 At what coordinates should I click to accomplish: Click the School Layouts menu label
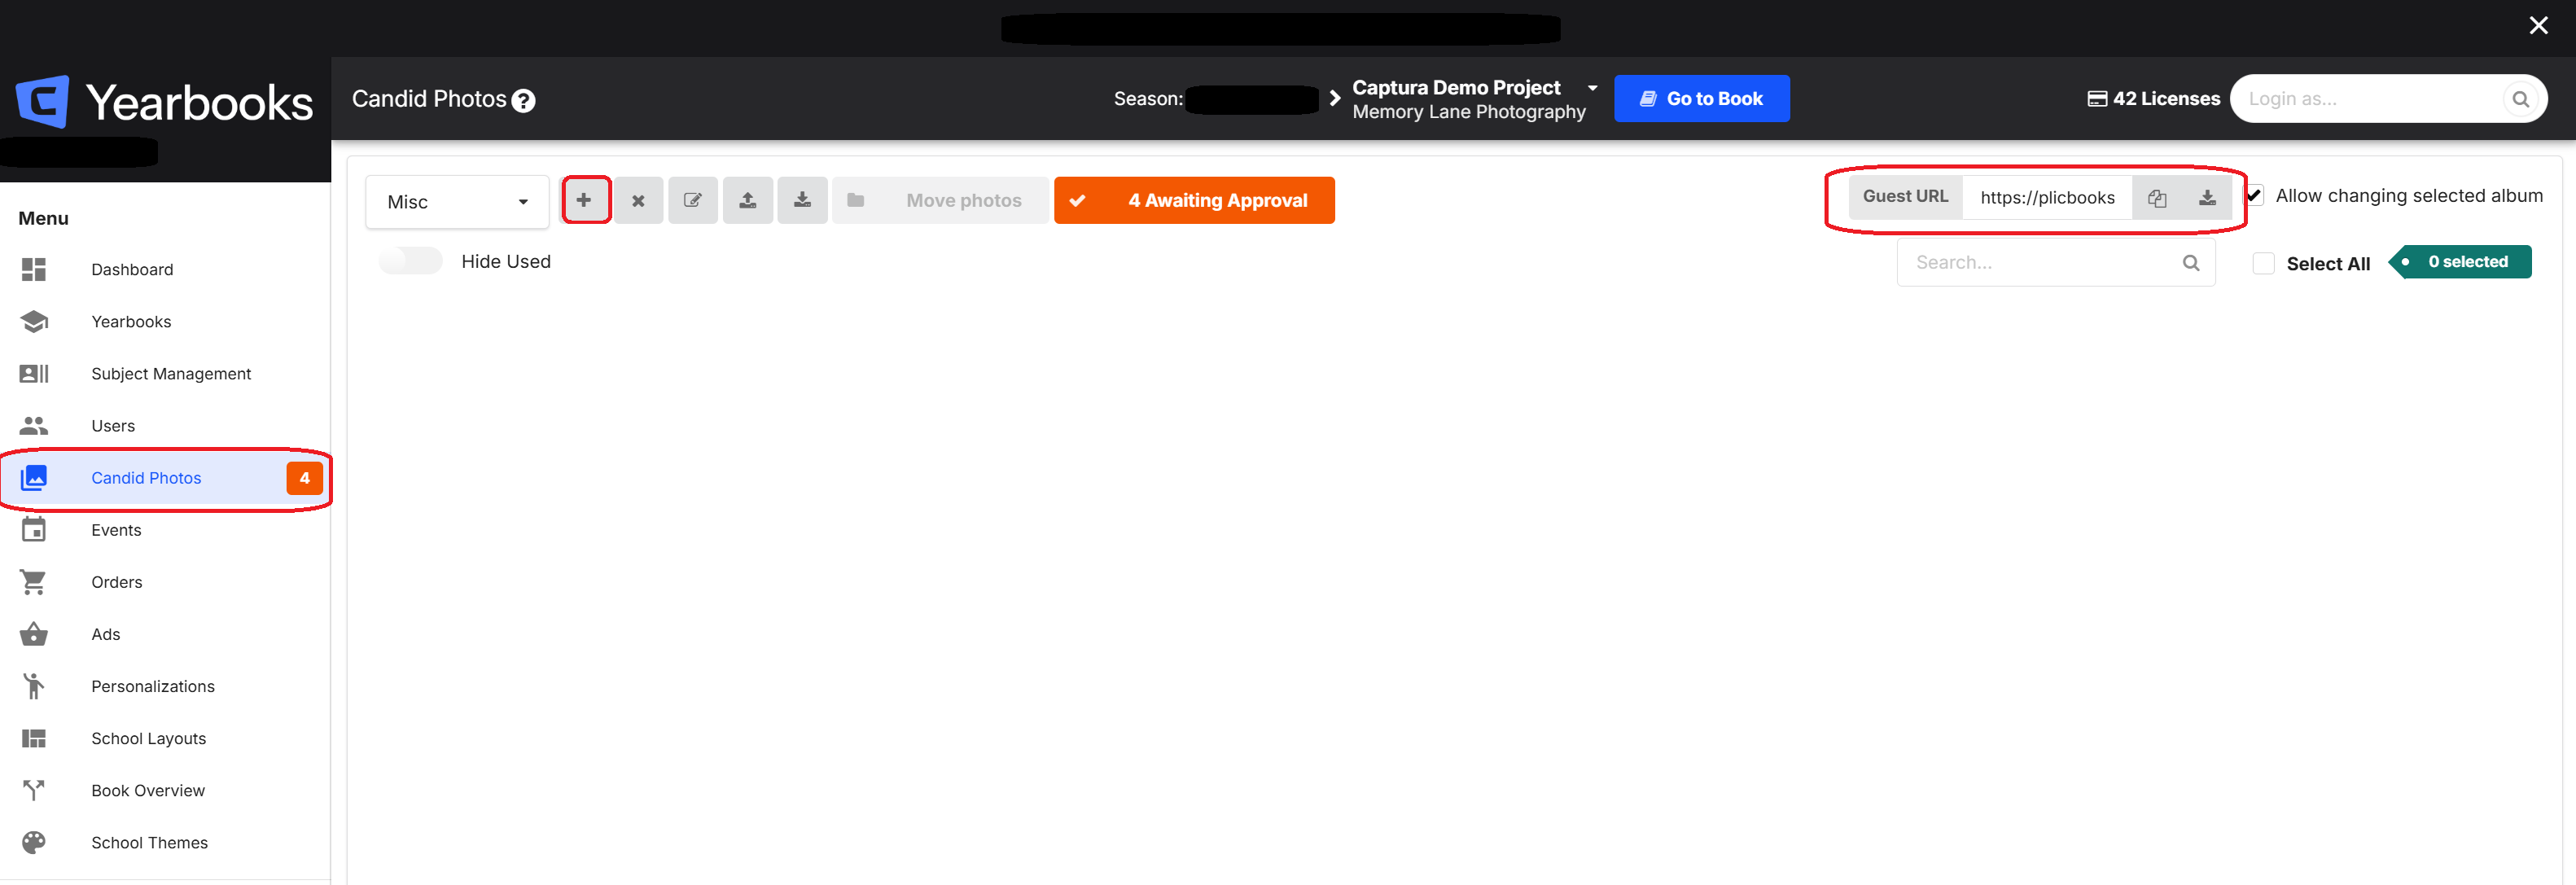[x=149, y=738]
